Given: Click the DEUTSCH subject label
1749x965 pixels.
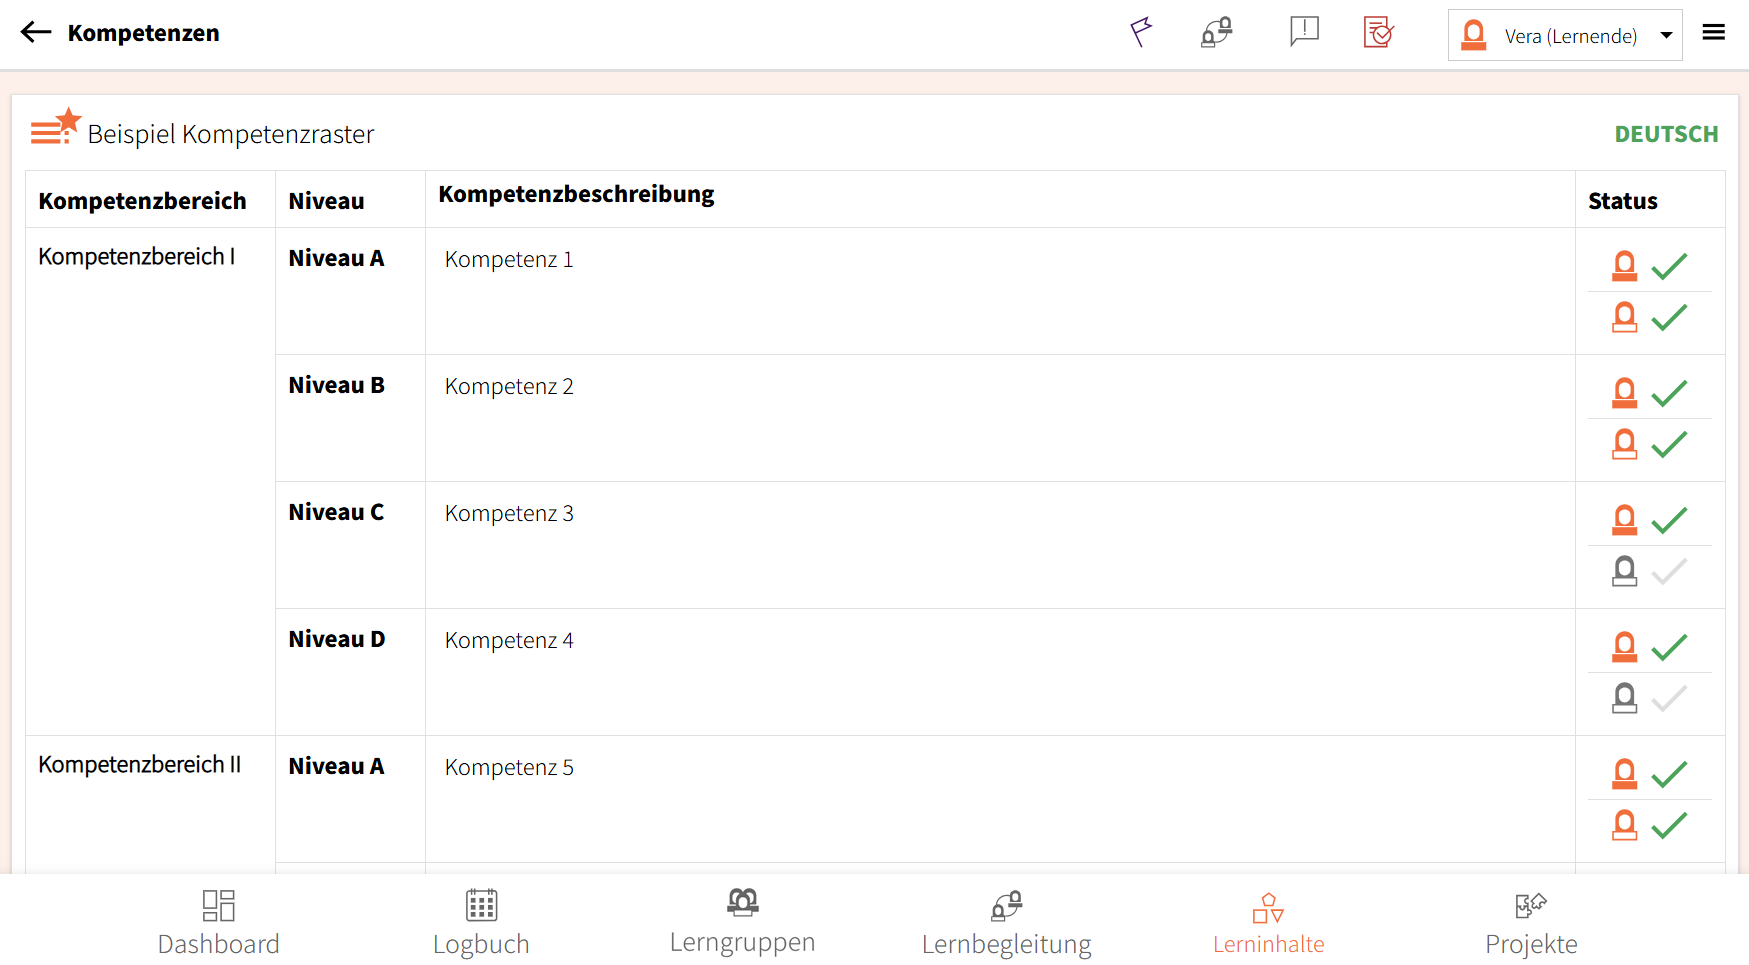Looking at the screenshot, I should 1666,134.
